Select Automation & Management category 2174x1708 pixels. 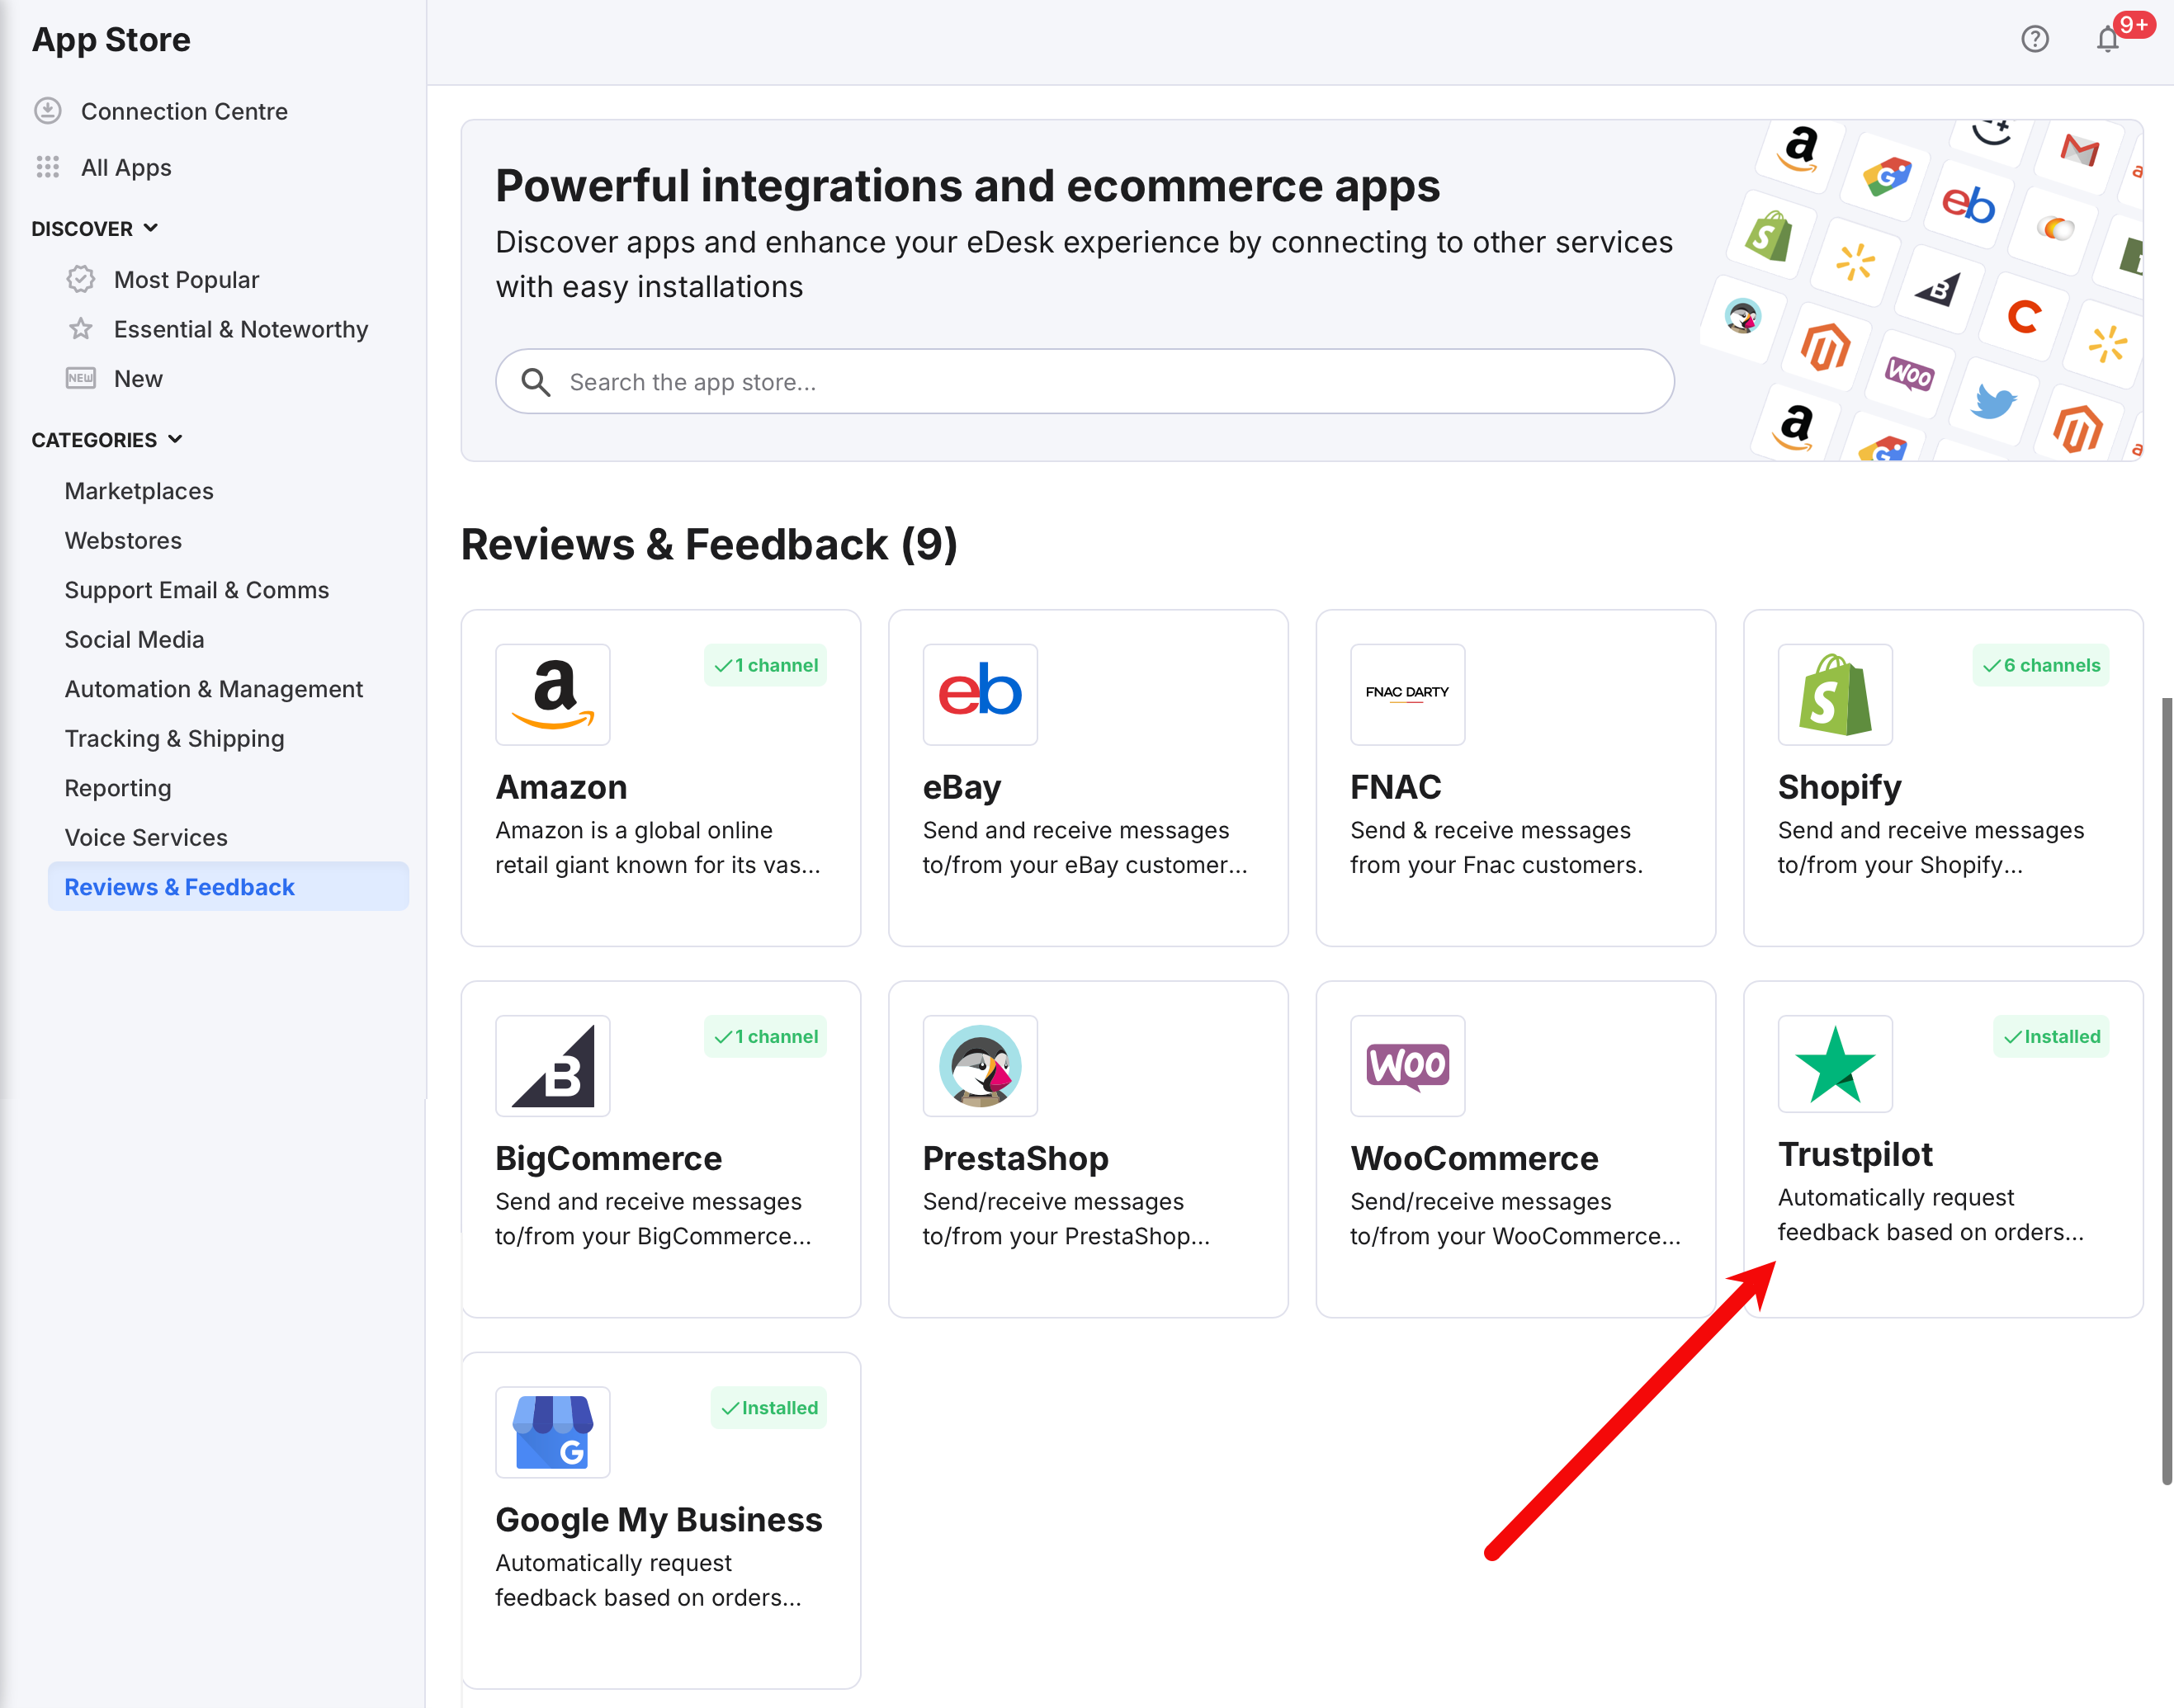[214, 689]
